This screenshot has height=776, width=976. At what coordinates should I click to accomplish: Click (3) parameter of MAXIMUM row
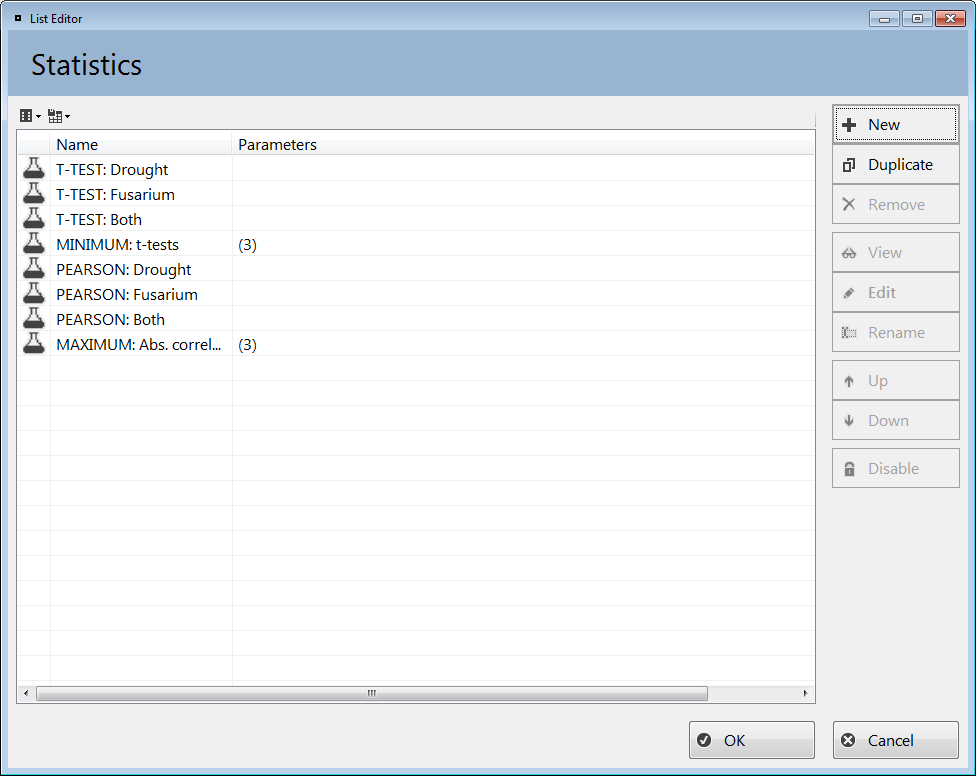pyautogui.click(x=247, y=345)
